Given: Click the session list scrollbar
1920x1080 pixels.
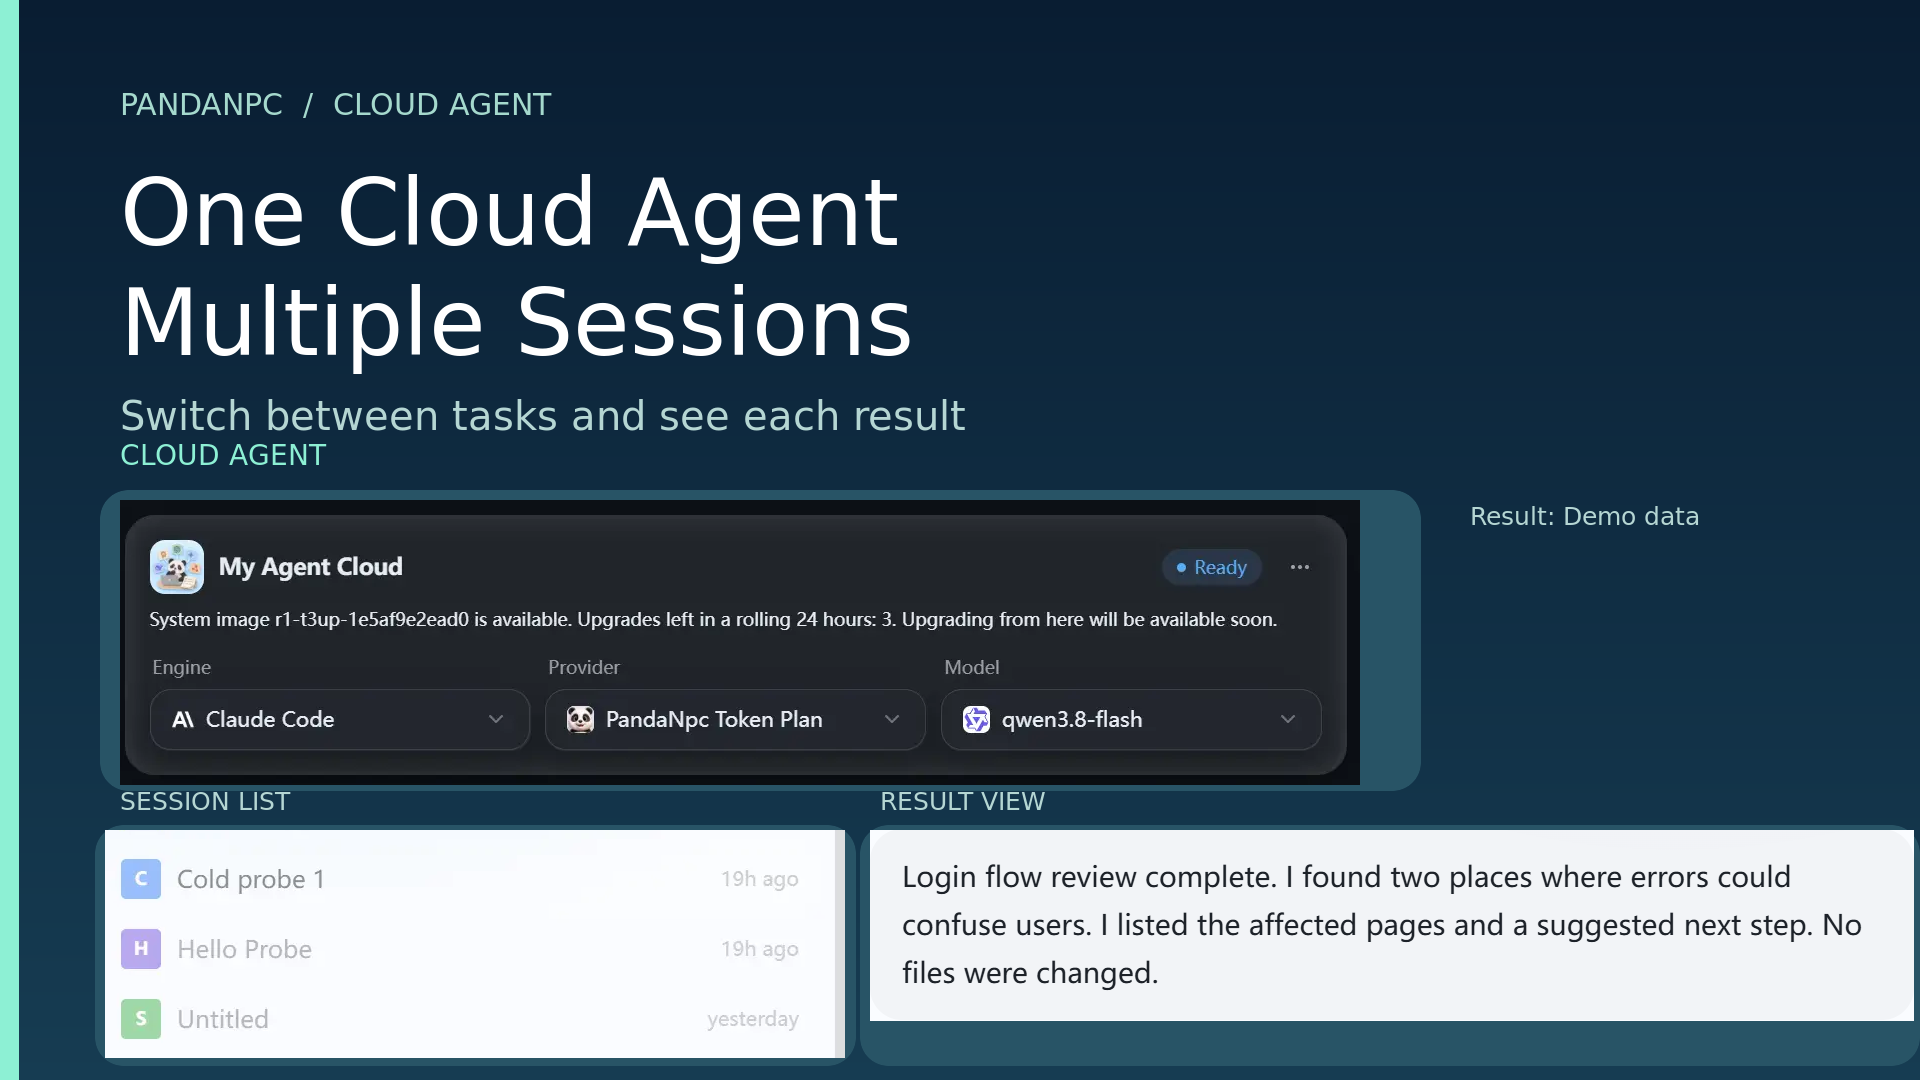Looking at the screenshot, I should click(x=840, y=943).
